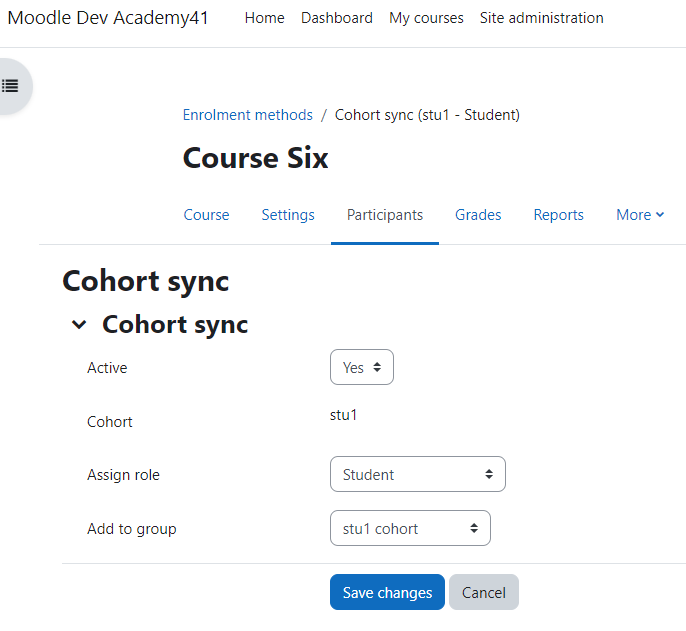Follow the Enrolment methods breadcrumb link
The image size is (686, 631).
pos(248,115)
